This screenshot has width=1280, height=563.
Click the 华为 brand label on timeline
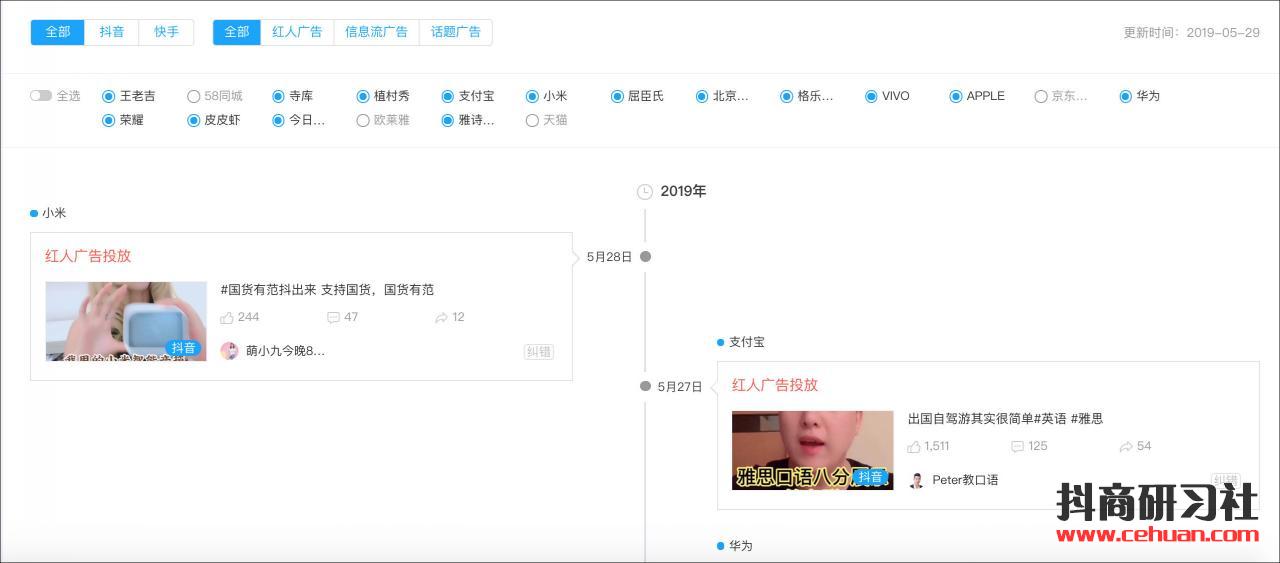coord(741,546)
